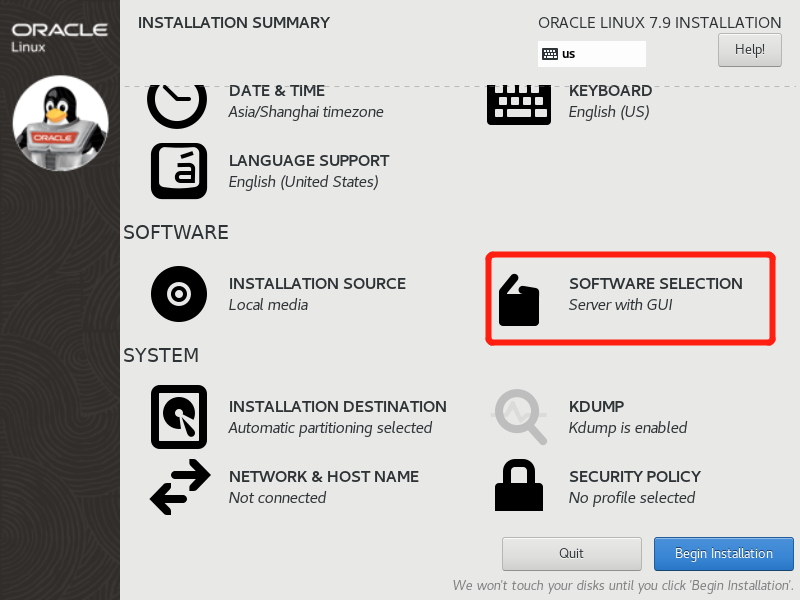Click 'English (US)' keyboard status
Screen dimensions: 800x600
click(x=609, y=112)
